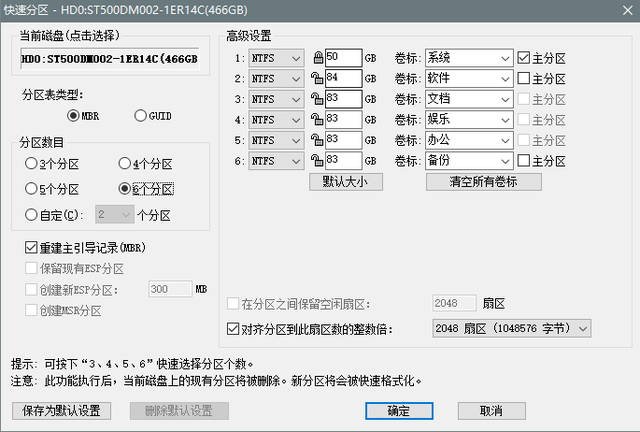
Task: Open file system dropdown for partition 2
Action: pyautogui.click(x=276, y=78)
